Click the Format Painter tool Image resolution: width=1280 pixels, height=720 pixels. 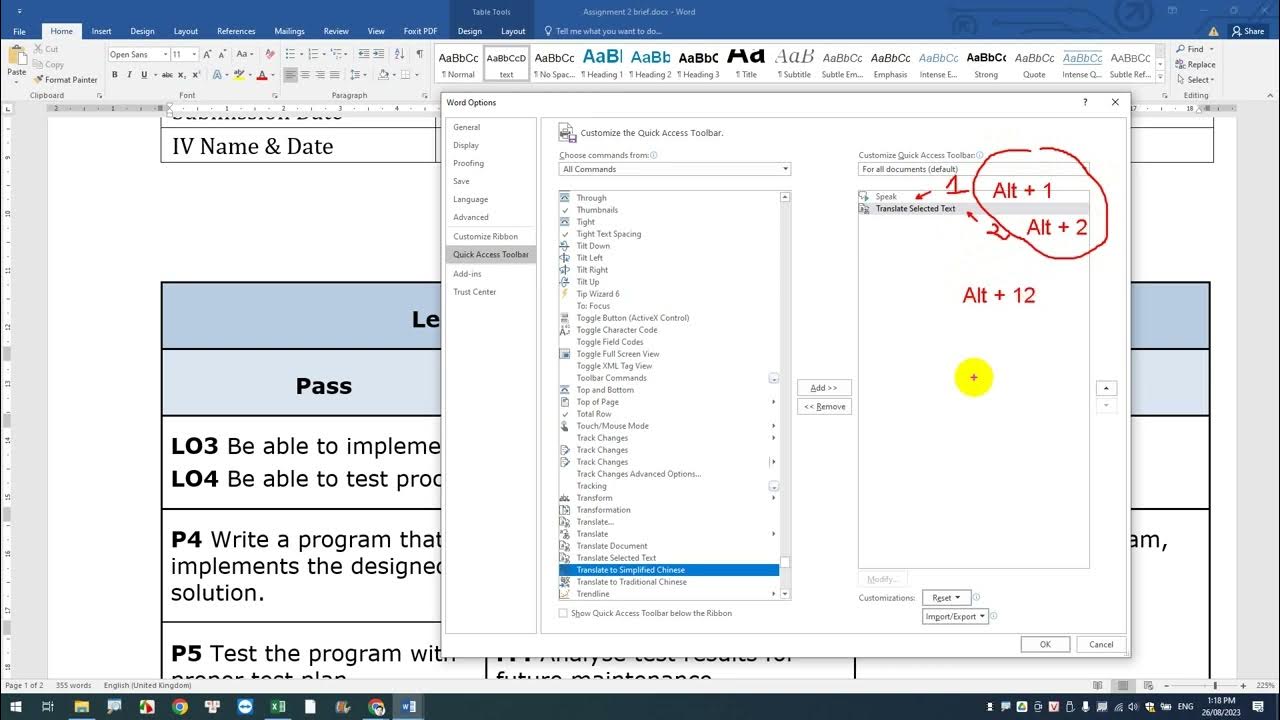[65, 80]
